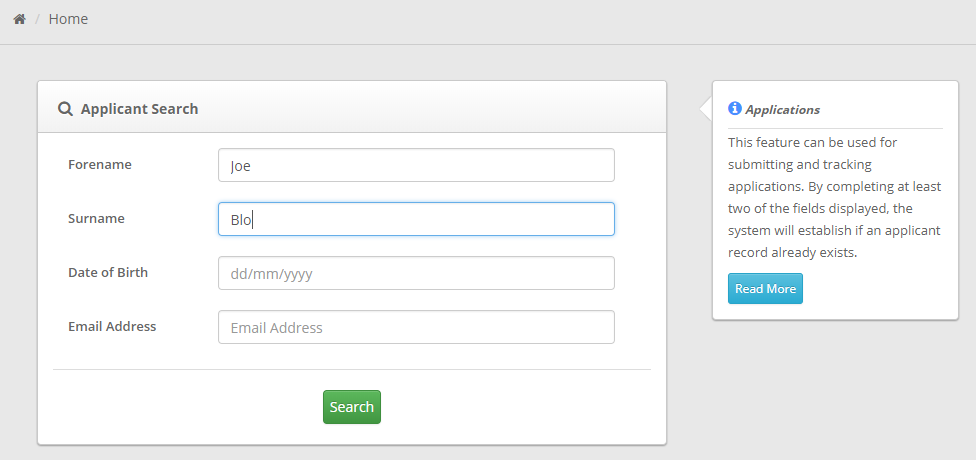Click the home icon in breadcrumb
The image size is (976, 460).
coord(19,19)
